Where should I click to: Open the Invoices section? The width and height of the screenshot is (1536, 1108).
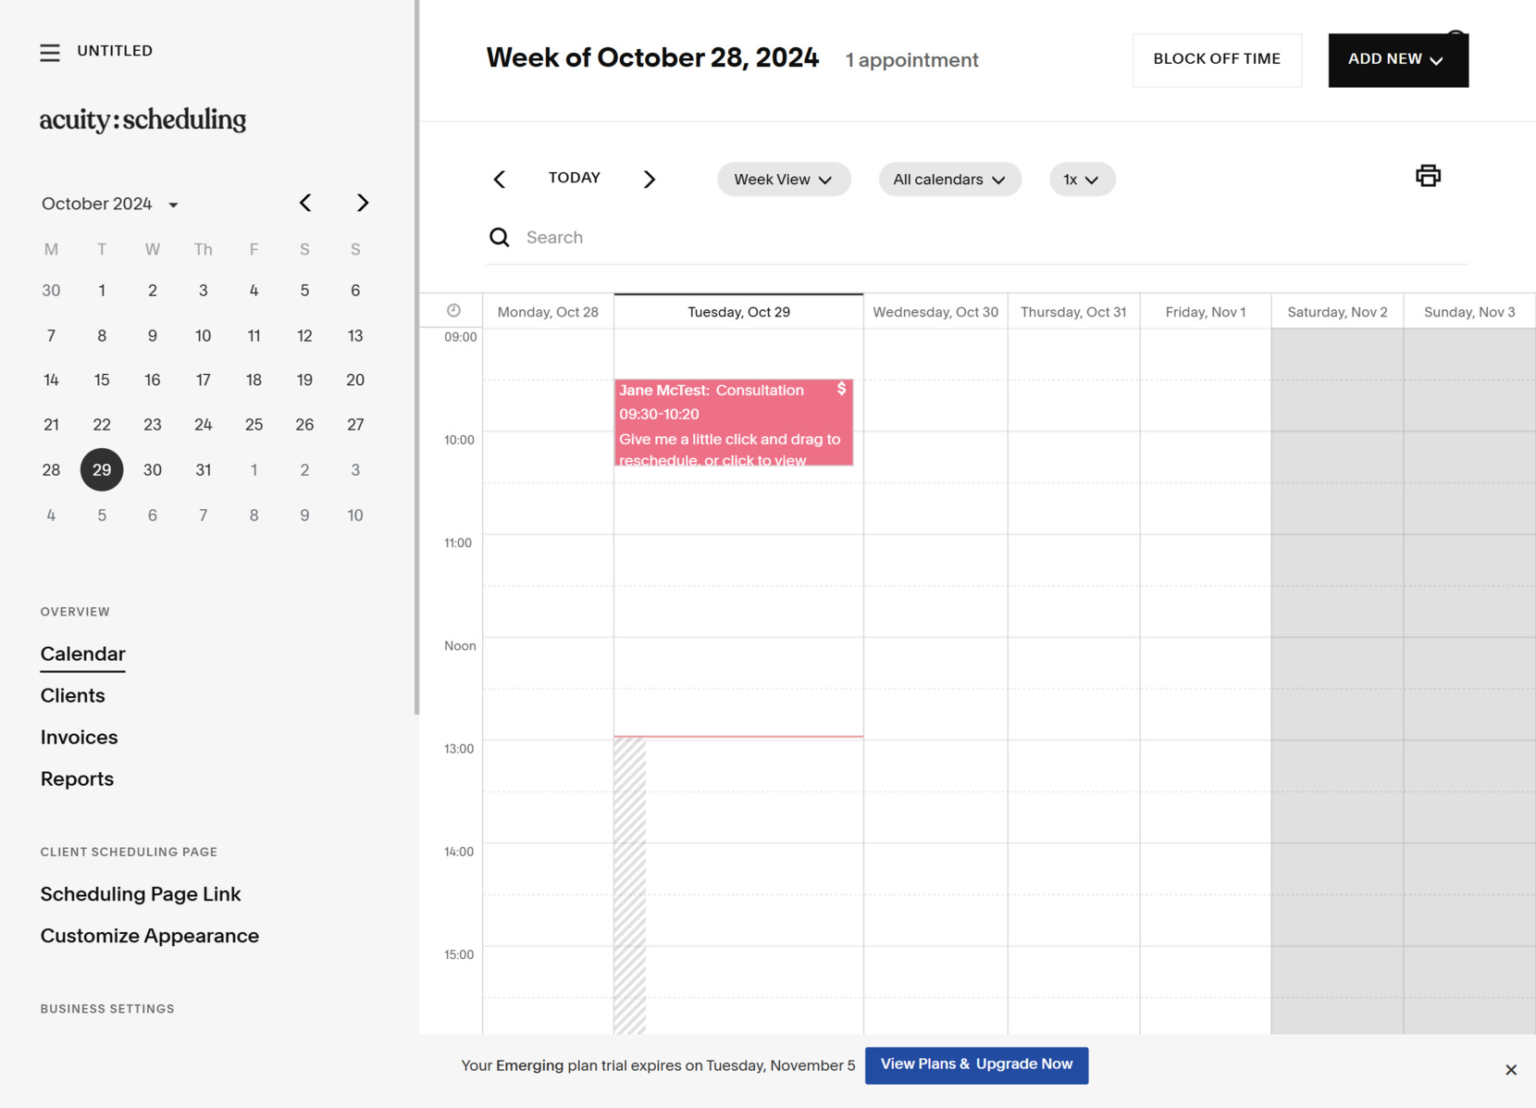click(78, 737)
